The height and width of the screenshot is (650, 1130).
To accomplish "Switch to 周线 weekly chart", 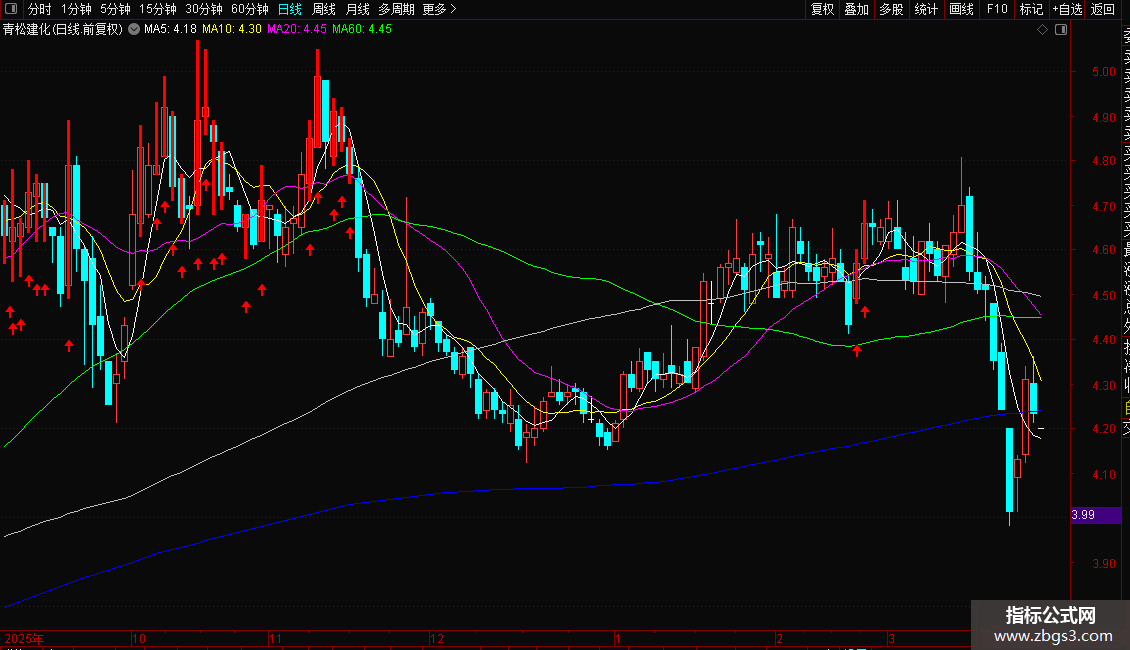I will click(x=324, y=9).
